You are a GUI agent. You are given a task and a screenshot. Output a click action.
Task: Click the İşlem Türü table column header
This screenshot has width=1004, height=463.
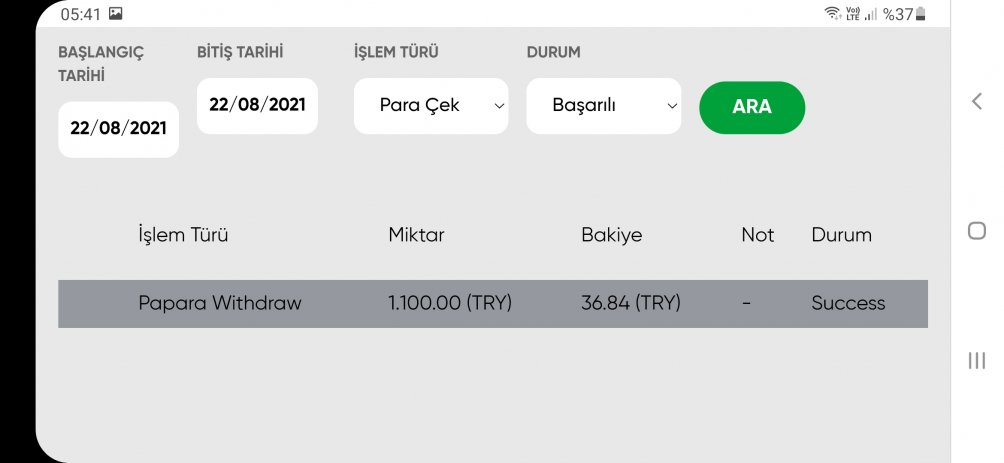[x=183, y=235]
